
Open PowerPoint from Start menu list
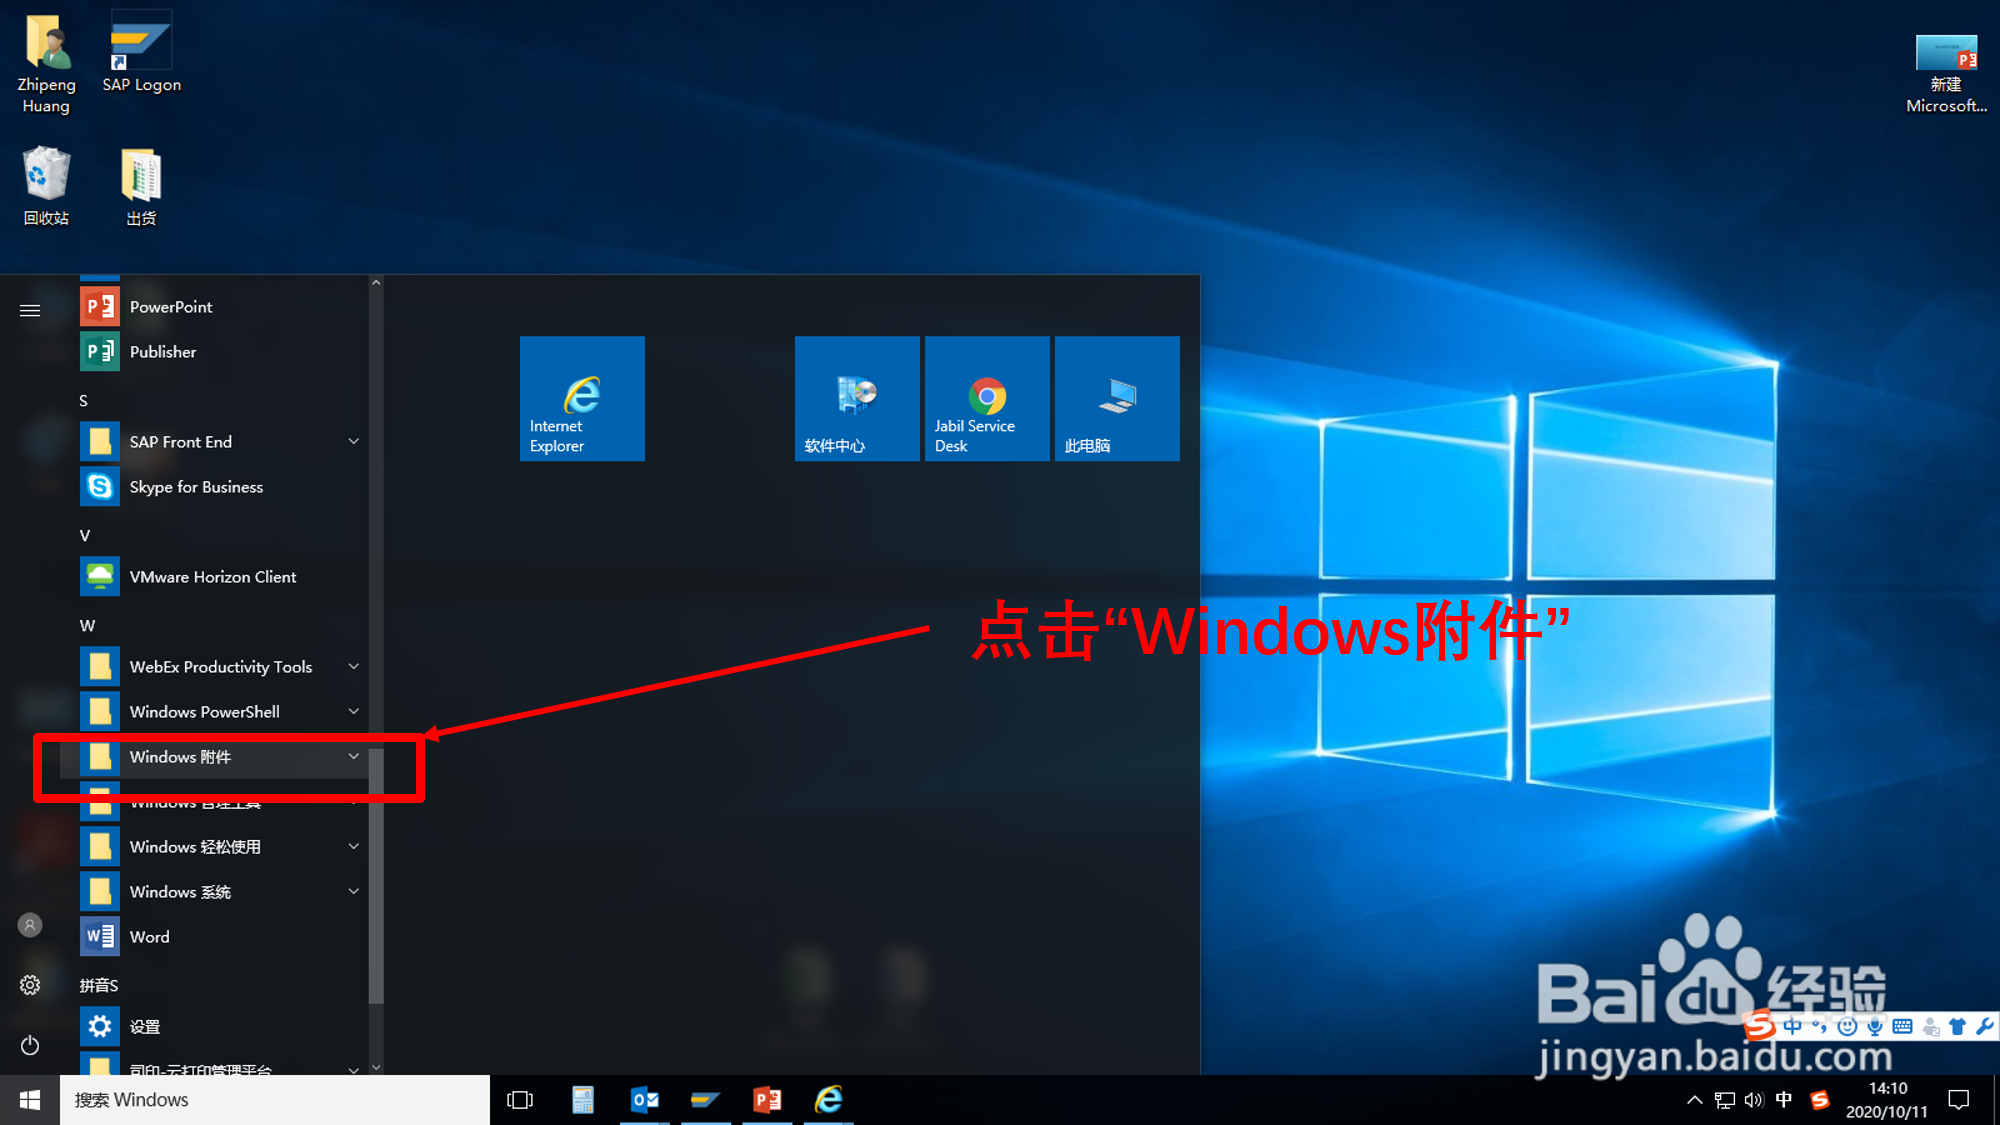click(170, 307)
